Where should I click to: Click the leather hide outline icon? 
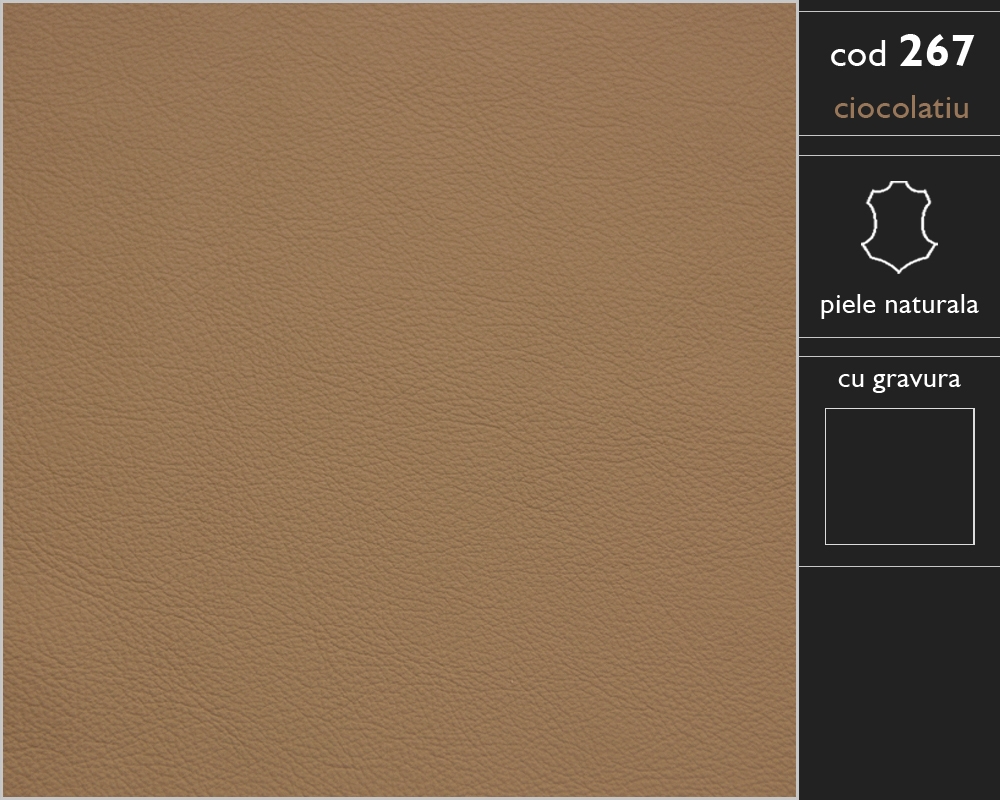899,227
